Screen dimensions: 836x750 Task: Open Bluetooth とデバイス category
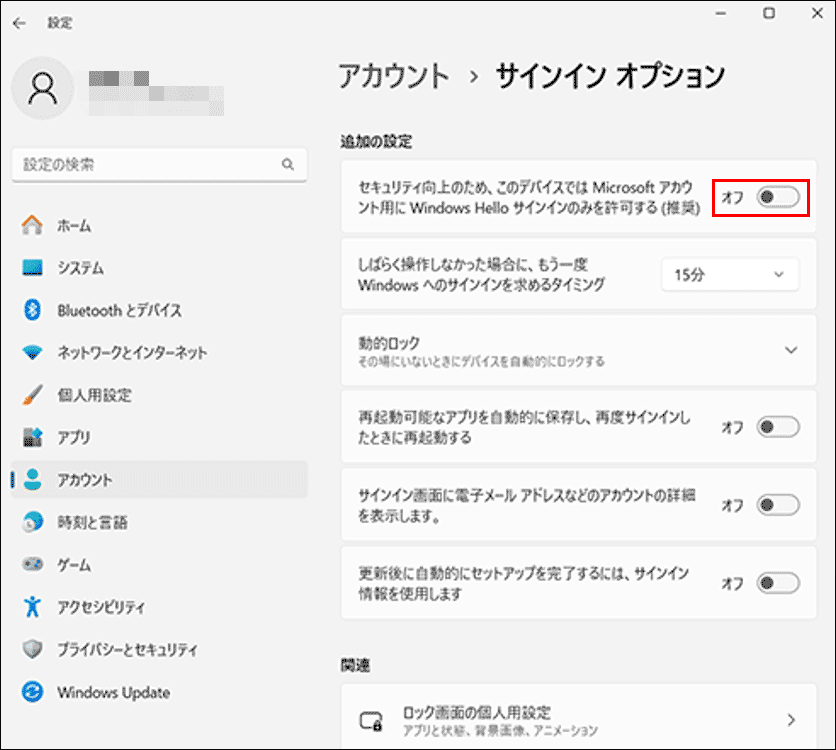point(159,310)
